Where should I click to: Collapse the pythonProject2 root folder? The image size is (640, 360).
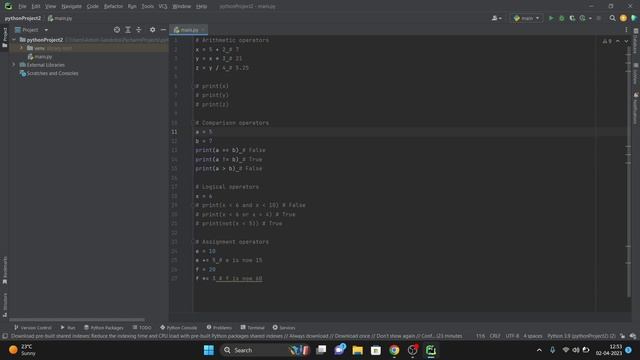[14, 40]
